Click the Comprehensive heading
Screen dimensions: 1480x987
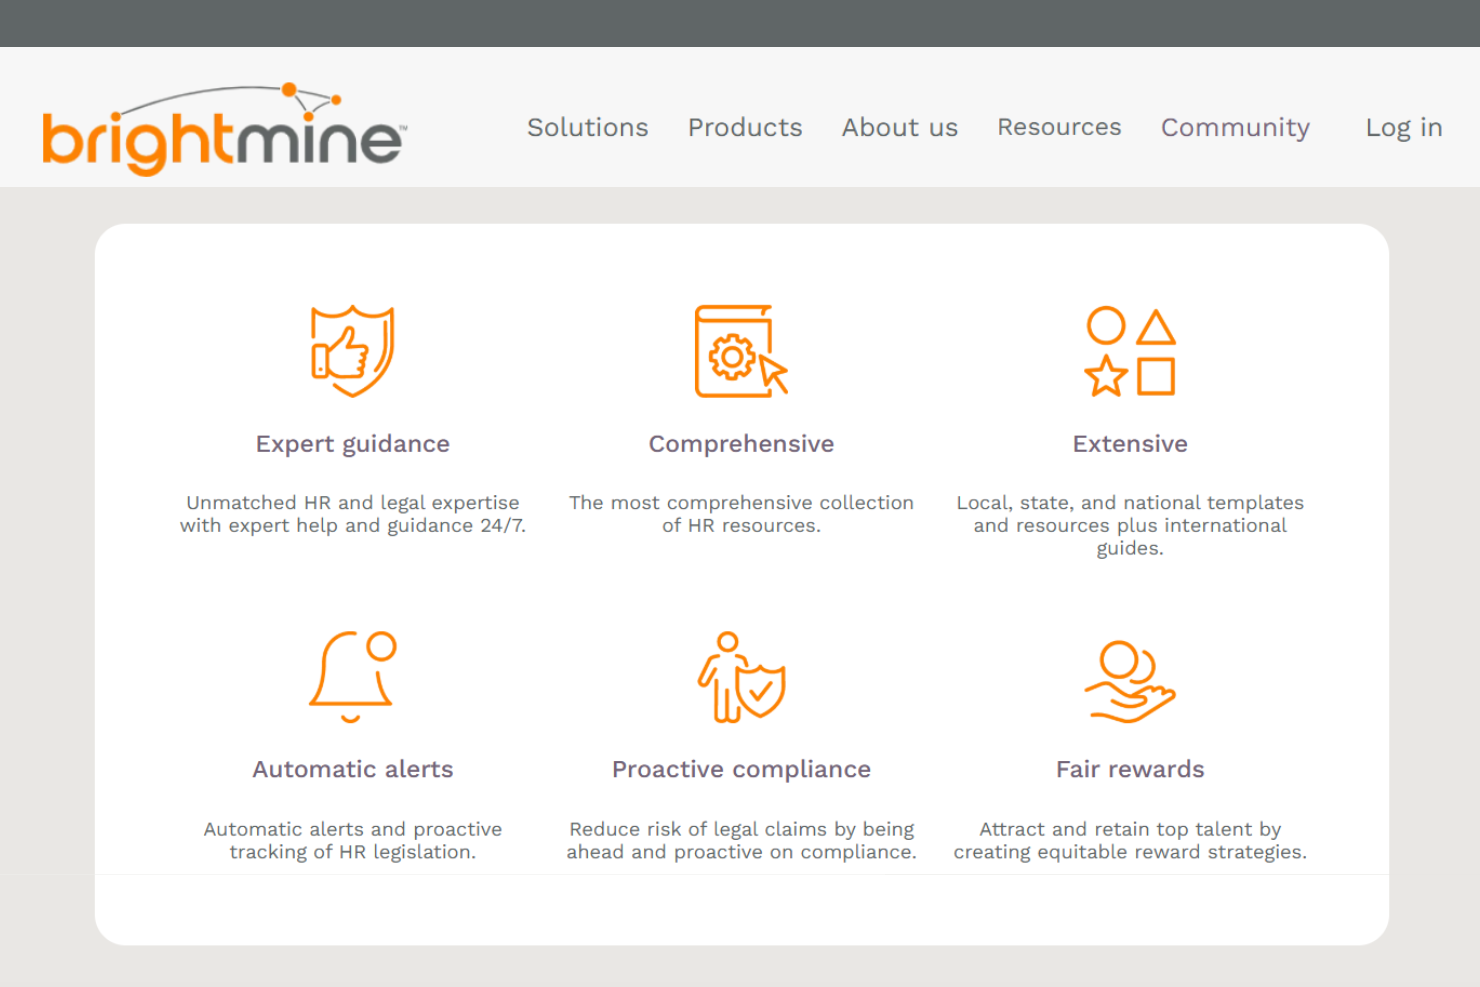(741, 443)
